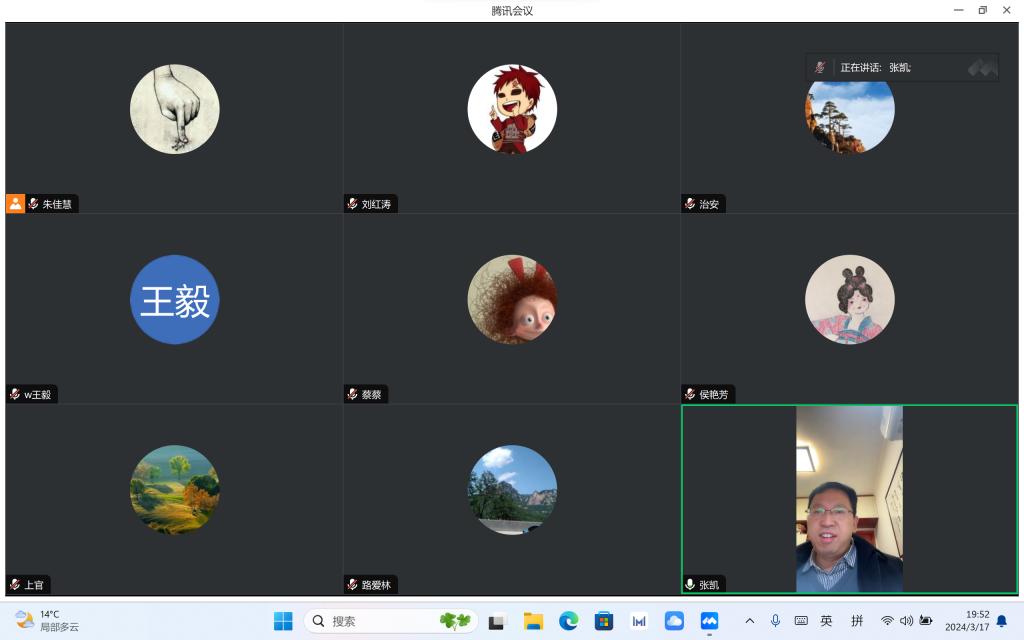The height and width of the screenshot is (640, 1024).
Task: Click the muted mic icon beside 朱佳慧
Action: tap(33, 204)
